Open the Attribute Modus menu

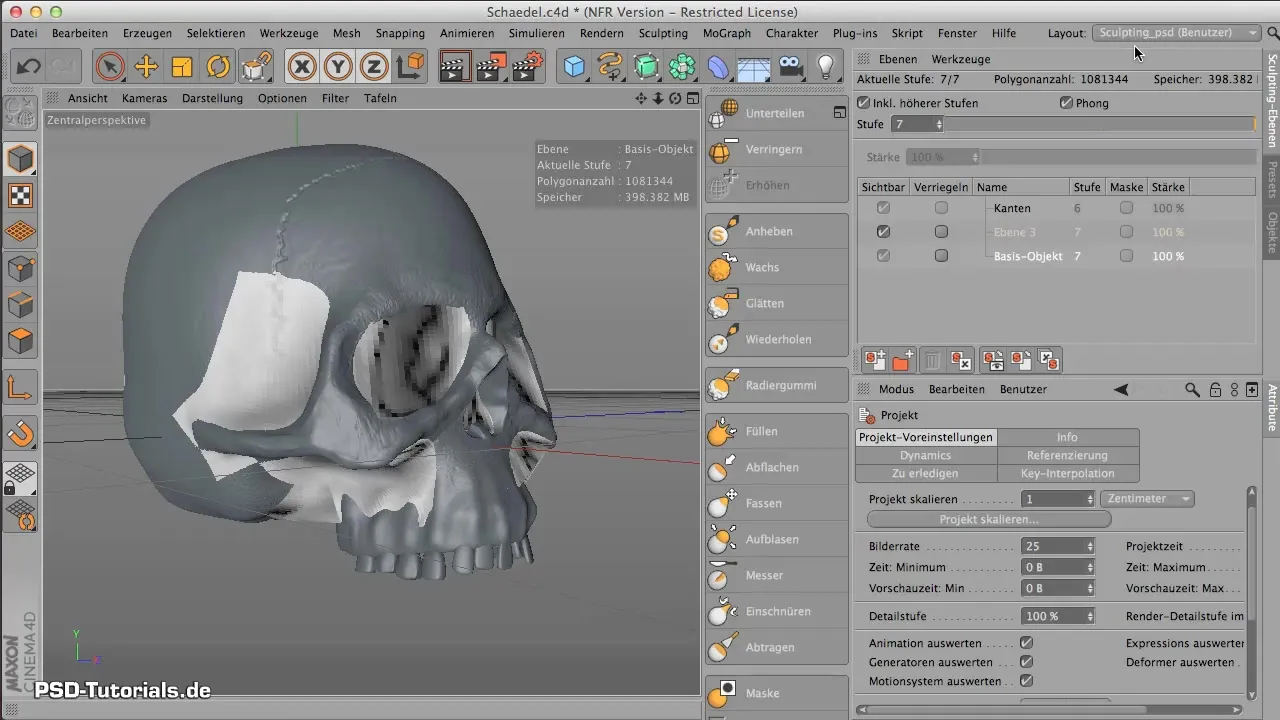point(896,389)
